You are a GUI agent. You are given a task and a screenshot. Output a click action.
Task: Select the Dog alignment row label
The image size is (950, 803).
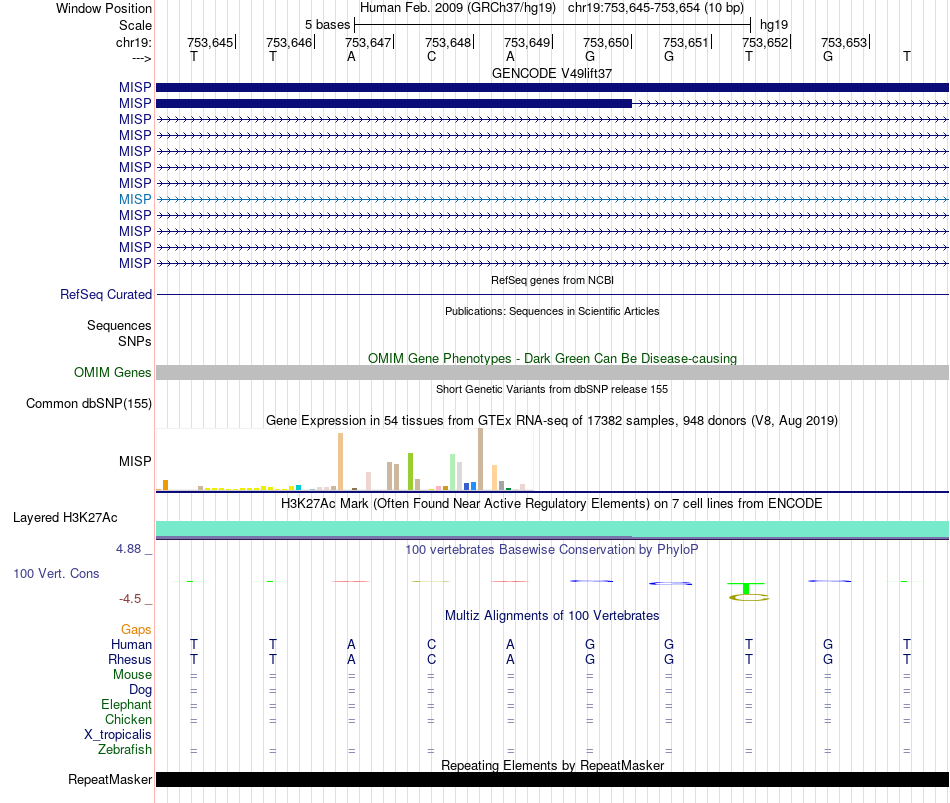point(140,690)
